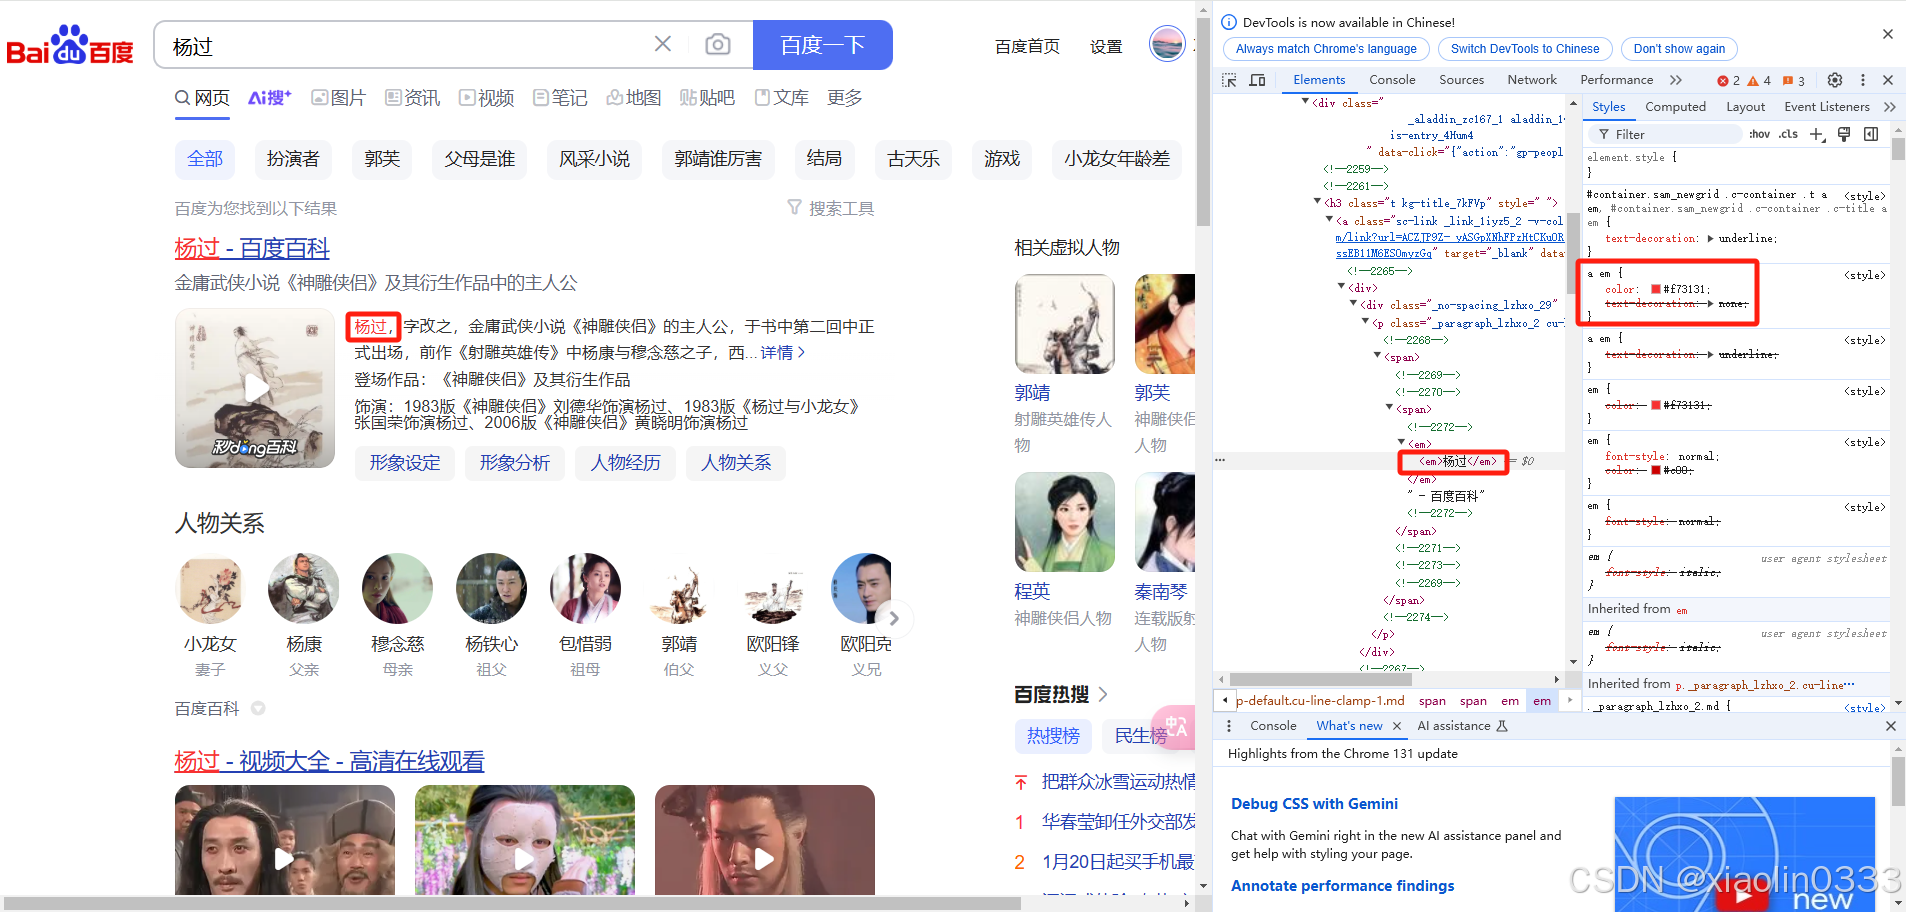Open DevTools settings gear
Image resolution: width=1906 pixels, height=912 pixels.
click(1835, 80)
